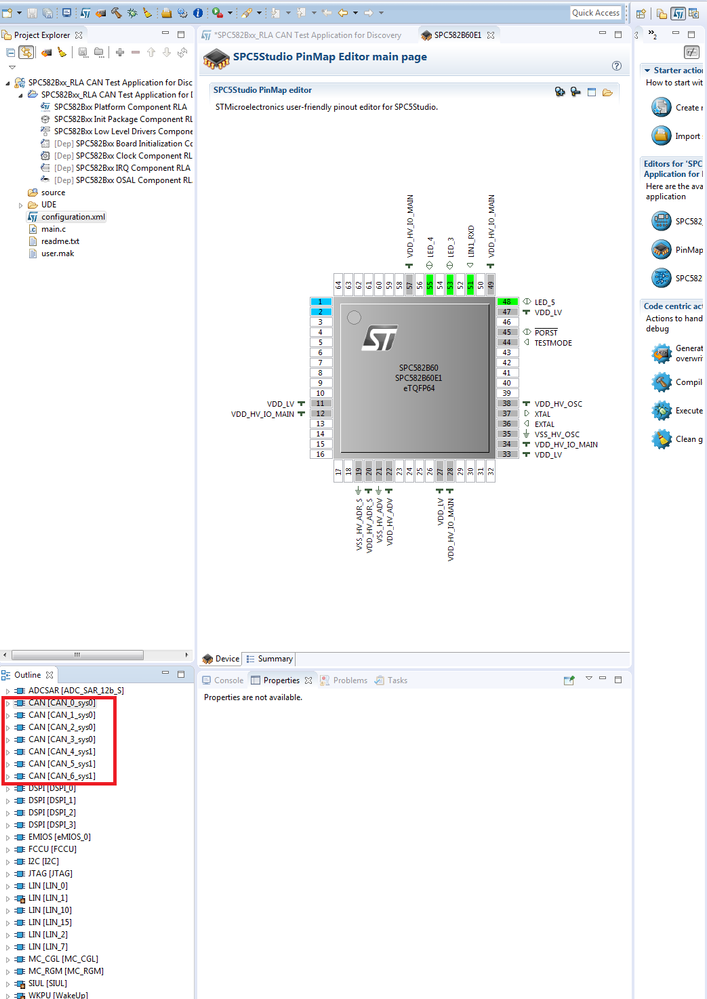Expand the CAN [CAN_0_sys0] outline node
The image size is (707, 999).
8,703
